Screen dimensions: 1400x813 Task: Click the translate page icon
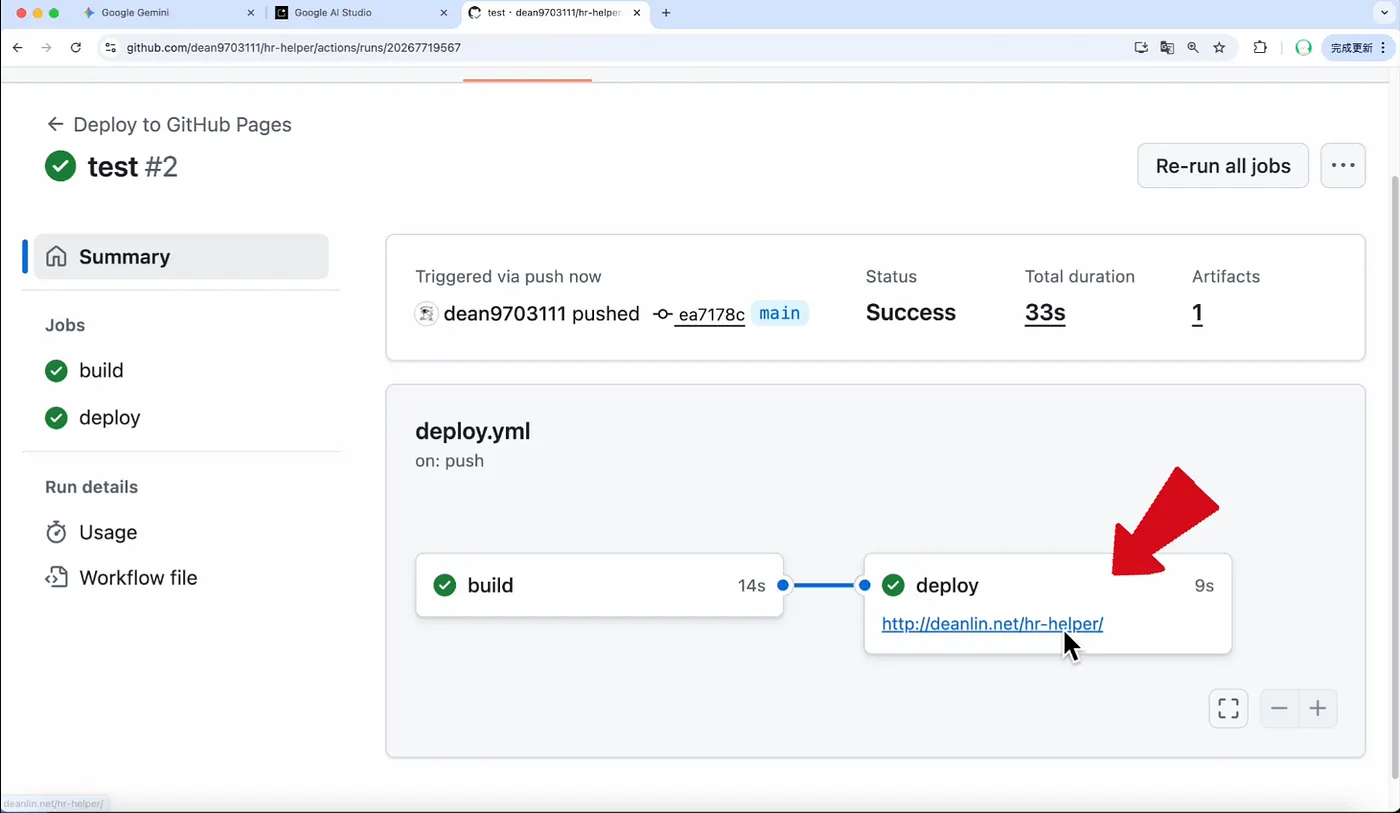tap(1167, 47)
